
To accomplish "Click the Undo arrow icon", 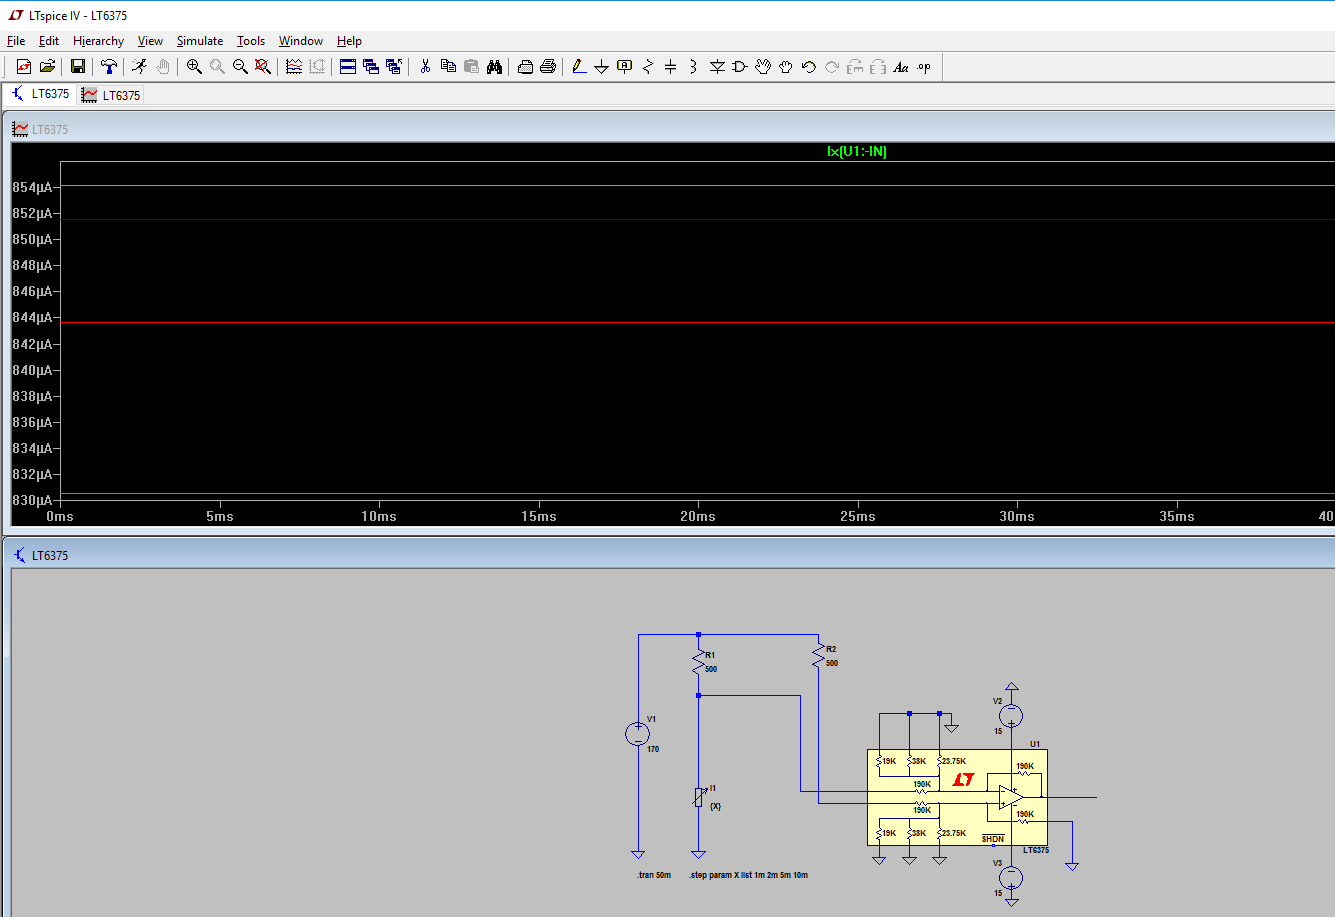I will (809, 67).
